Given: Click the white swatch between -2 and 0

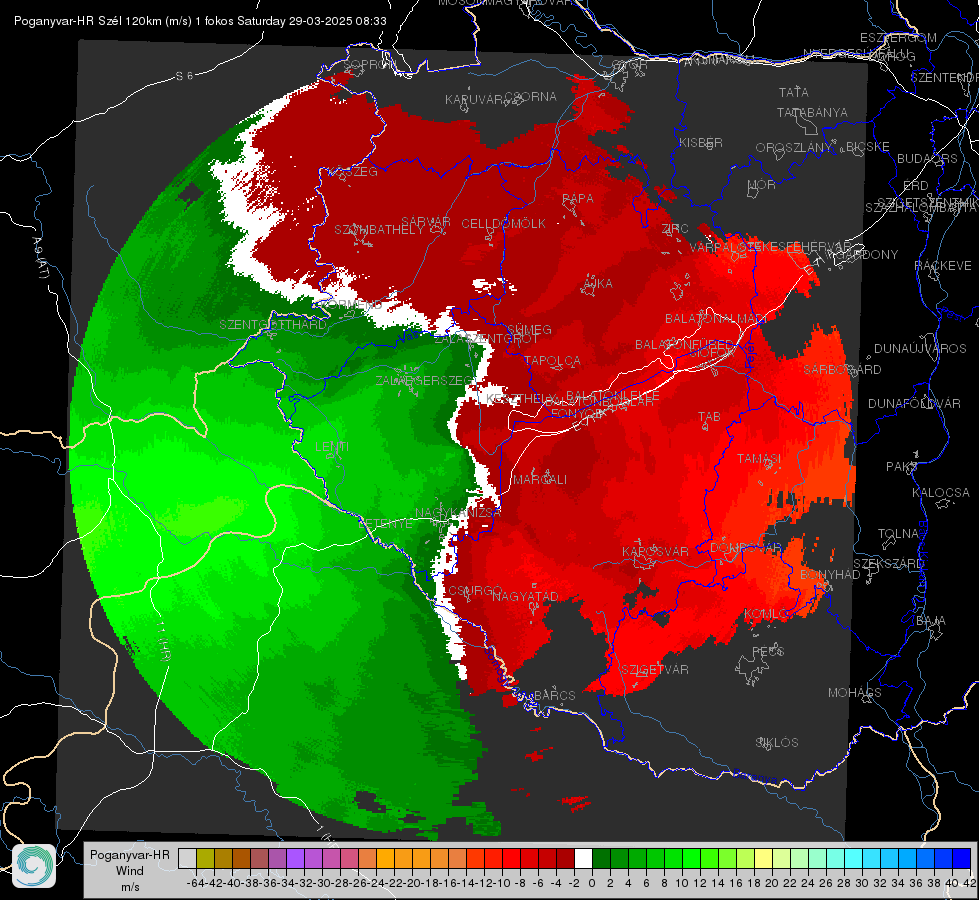Looking at the screenshot, I should [583, 859].
